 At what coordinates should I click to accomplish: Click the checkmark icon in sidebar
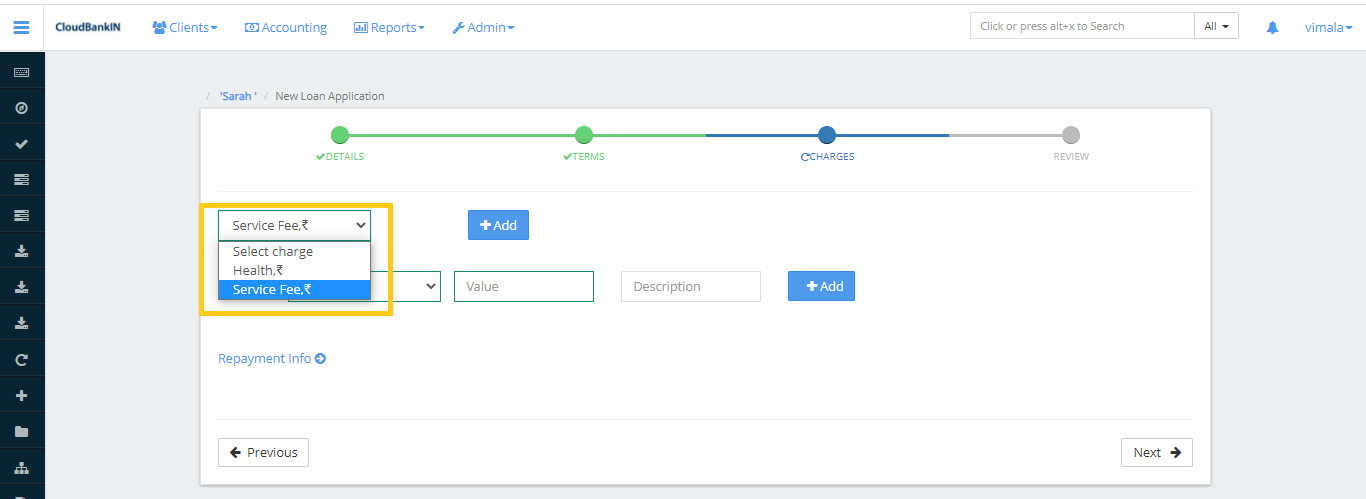[21, 144]
